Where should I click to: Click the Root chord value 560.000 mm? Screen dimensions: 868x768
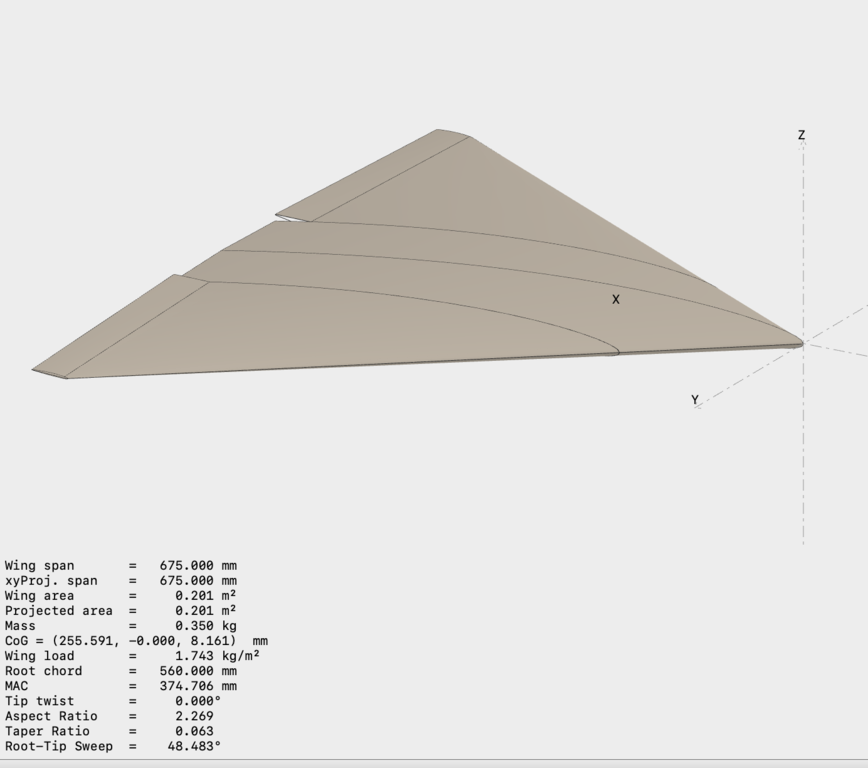click(197, 671)
